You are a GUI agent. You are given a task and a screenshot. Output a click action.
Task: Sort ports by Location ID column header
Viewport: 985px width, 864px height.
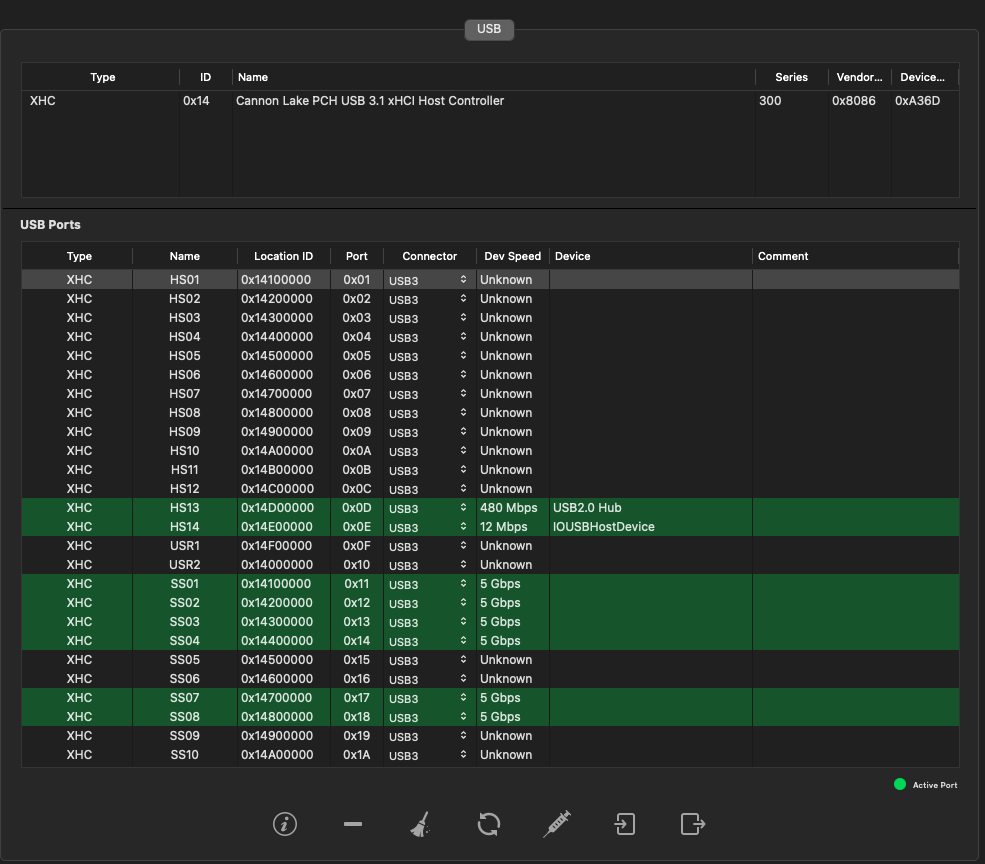pyautogui.click(x=283, y=256)
